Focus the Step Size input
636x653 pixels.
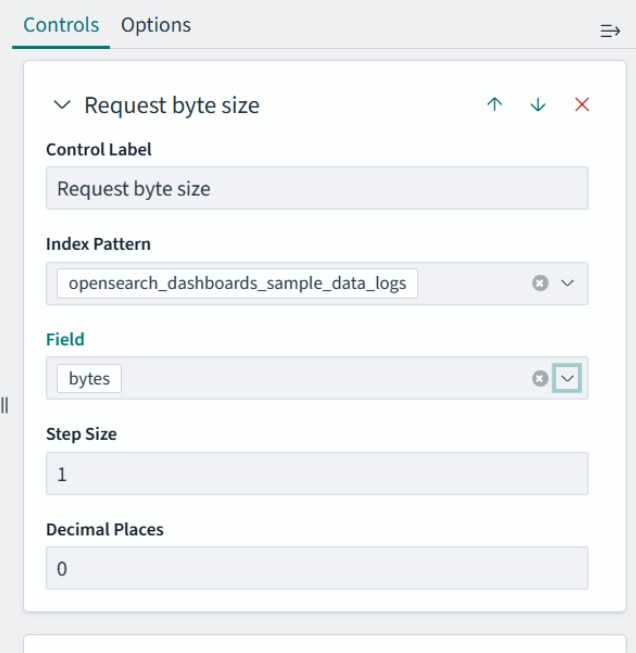316,474
